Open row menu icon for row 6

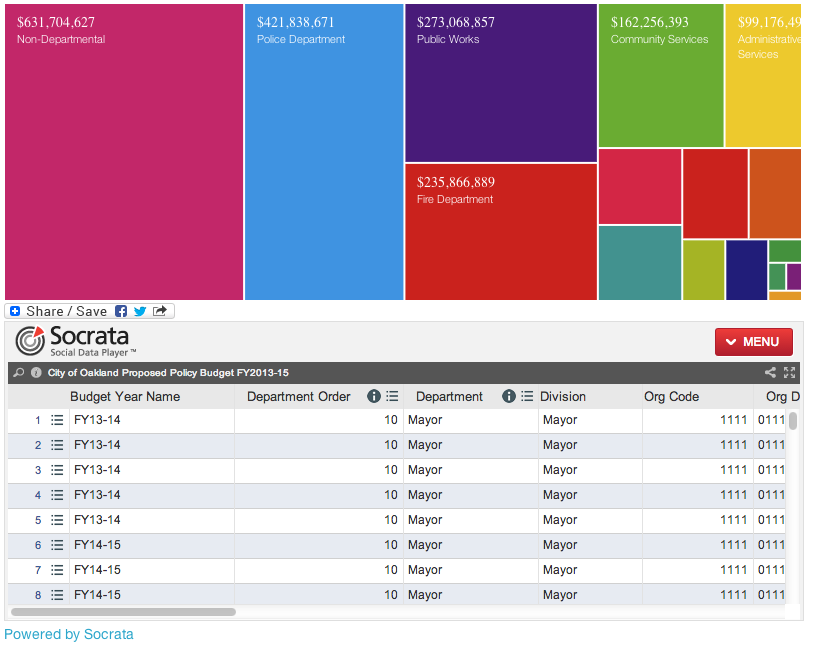point(57,545)
